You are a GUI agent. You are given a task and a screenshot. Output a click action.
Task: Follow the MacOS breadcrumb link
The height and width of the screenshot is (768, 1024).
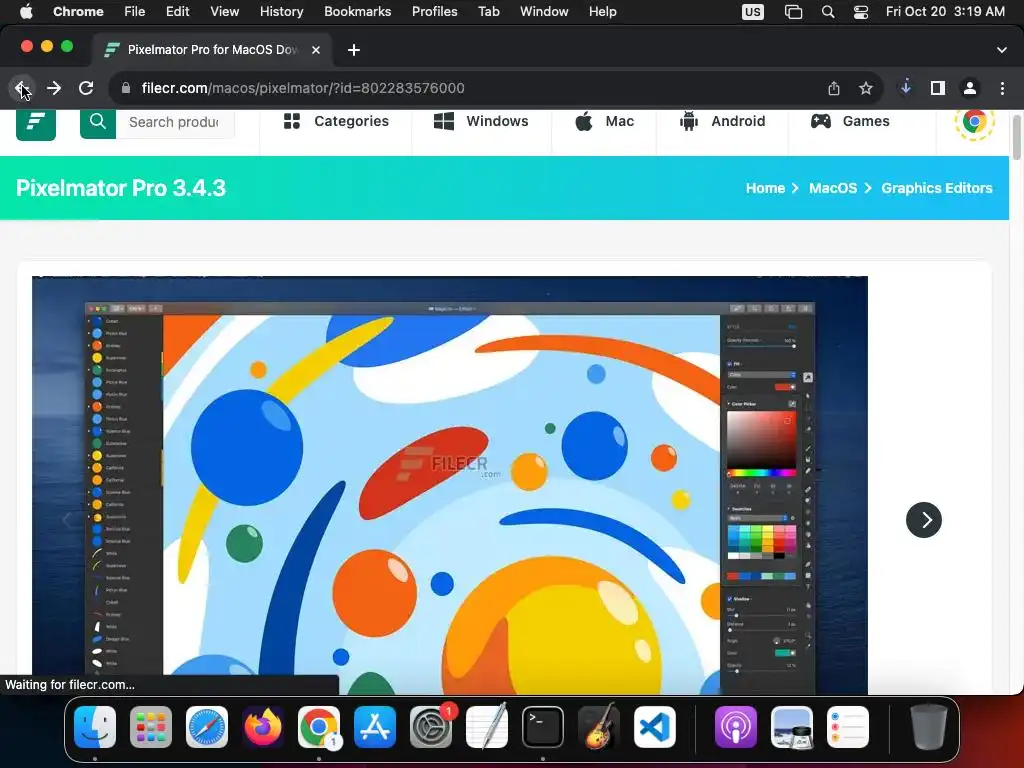click(x=833, y=188)
